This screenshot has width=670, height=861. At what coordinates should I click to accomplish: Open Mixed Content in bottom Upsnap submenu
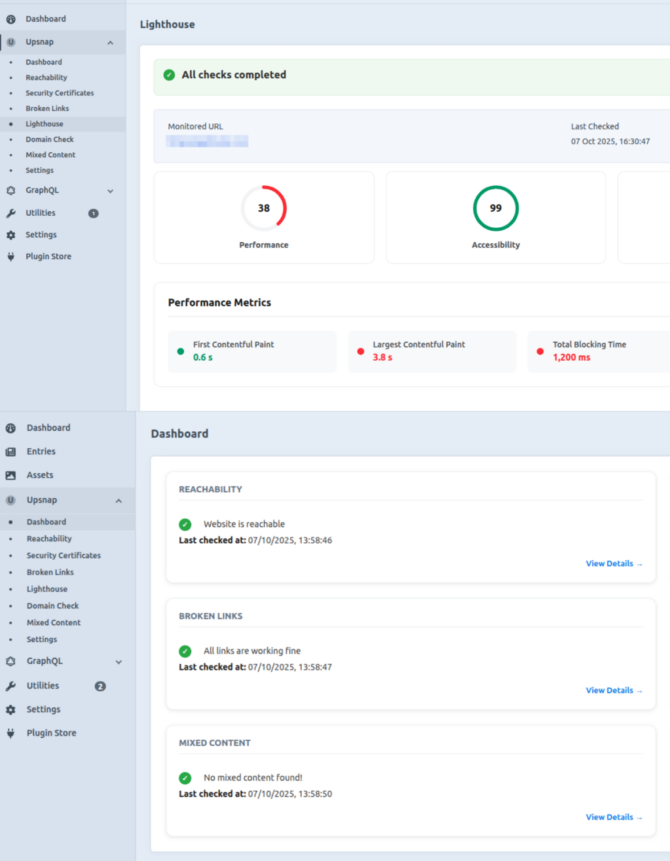53,623
